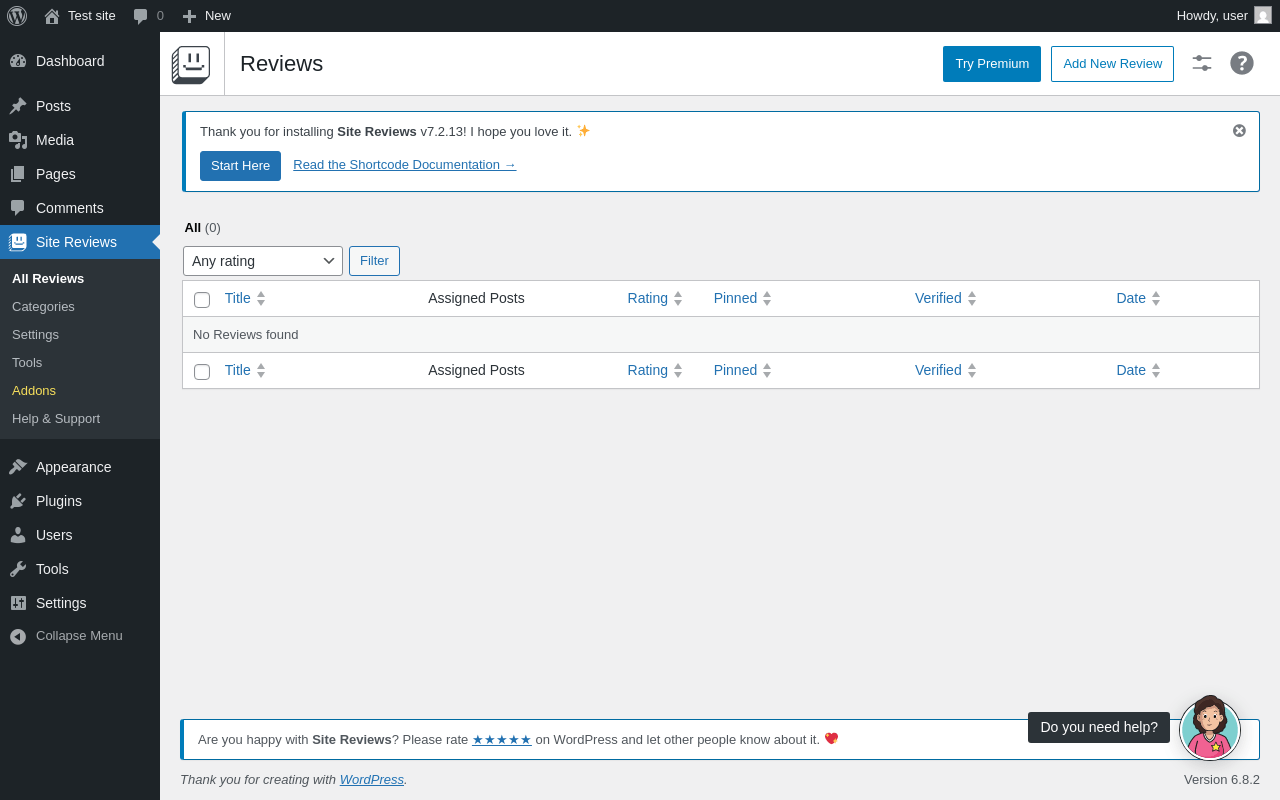Open Site Reviews Tools submenu item
Screen dimensions: 1280x800
click(27, 362)
